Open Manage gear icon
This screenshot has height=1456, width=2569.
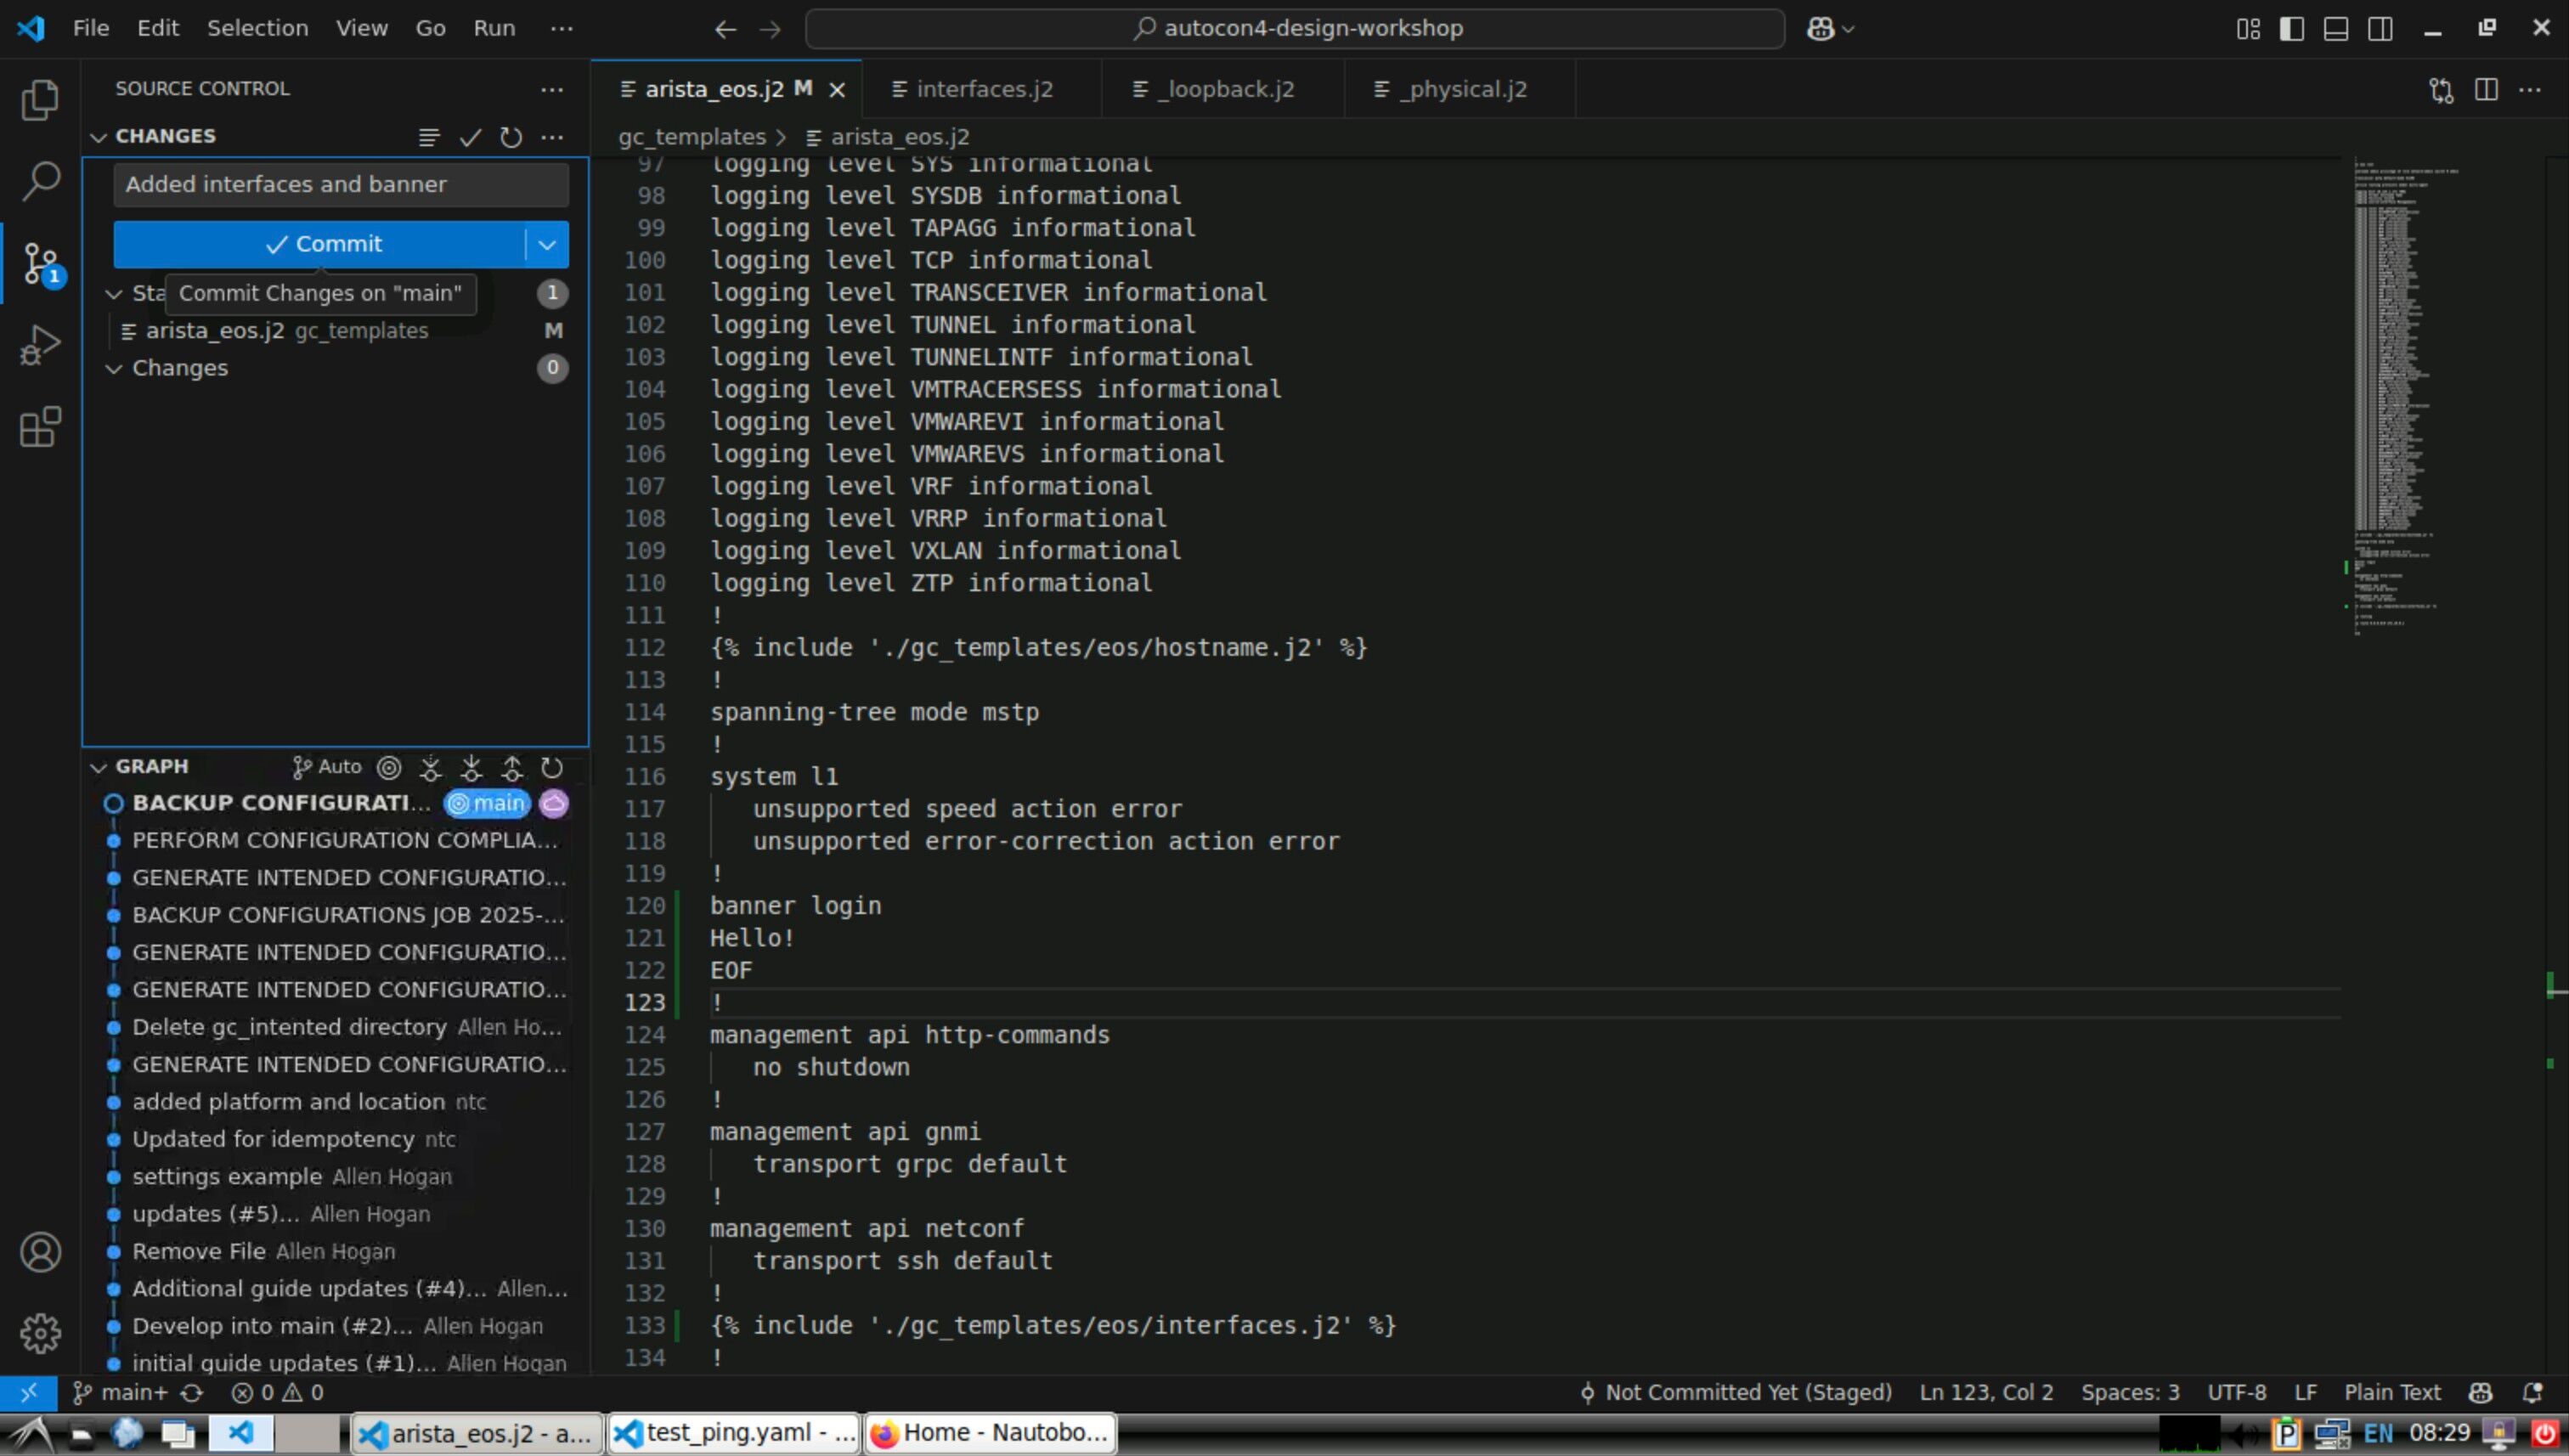coord(40,1333)
